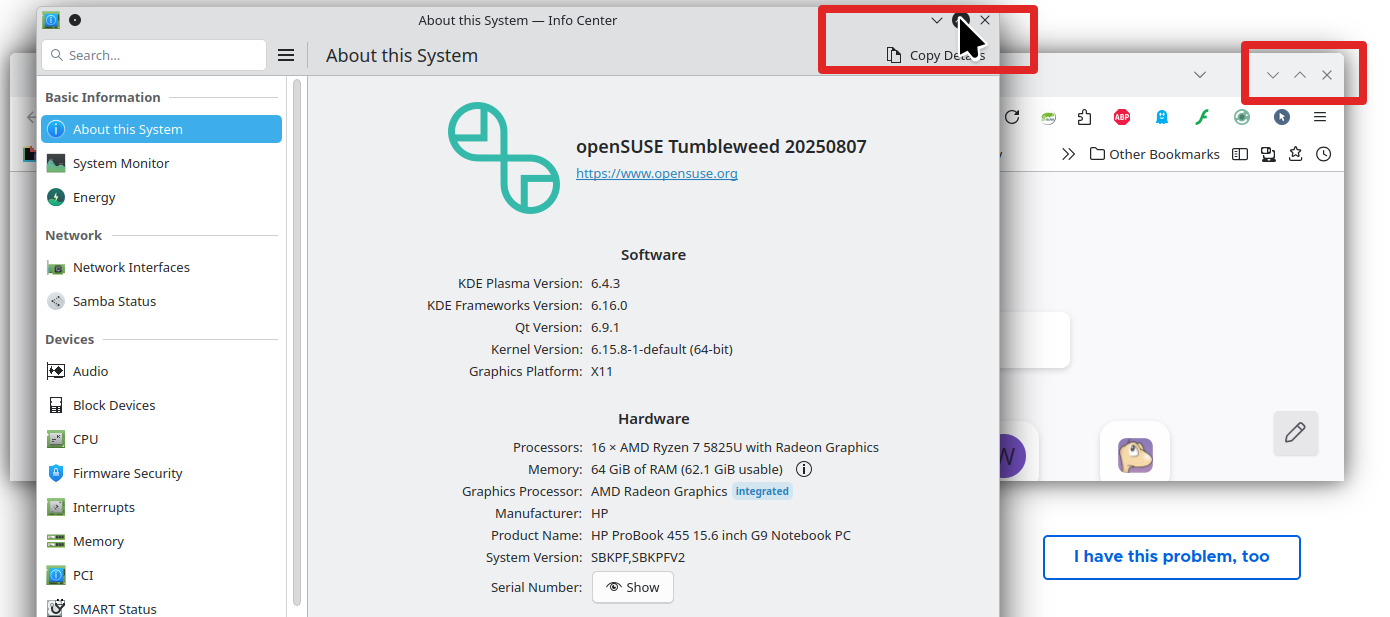This screenshot has width=1390, height=617.
Task: Click the Info Center search field
Action: tap(154, 55)
